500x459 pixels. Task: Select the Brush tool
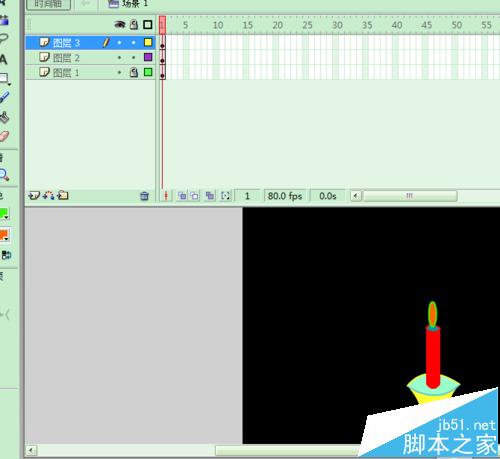pos(4,97)
